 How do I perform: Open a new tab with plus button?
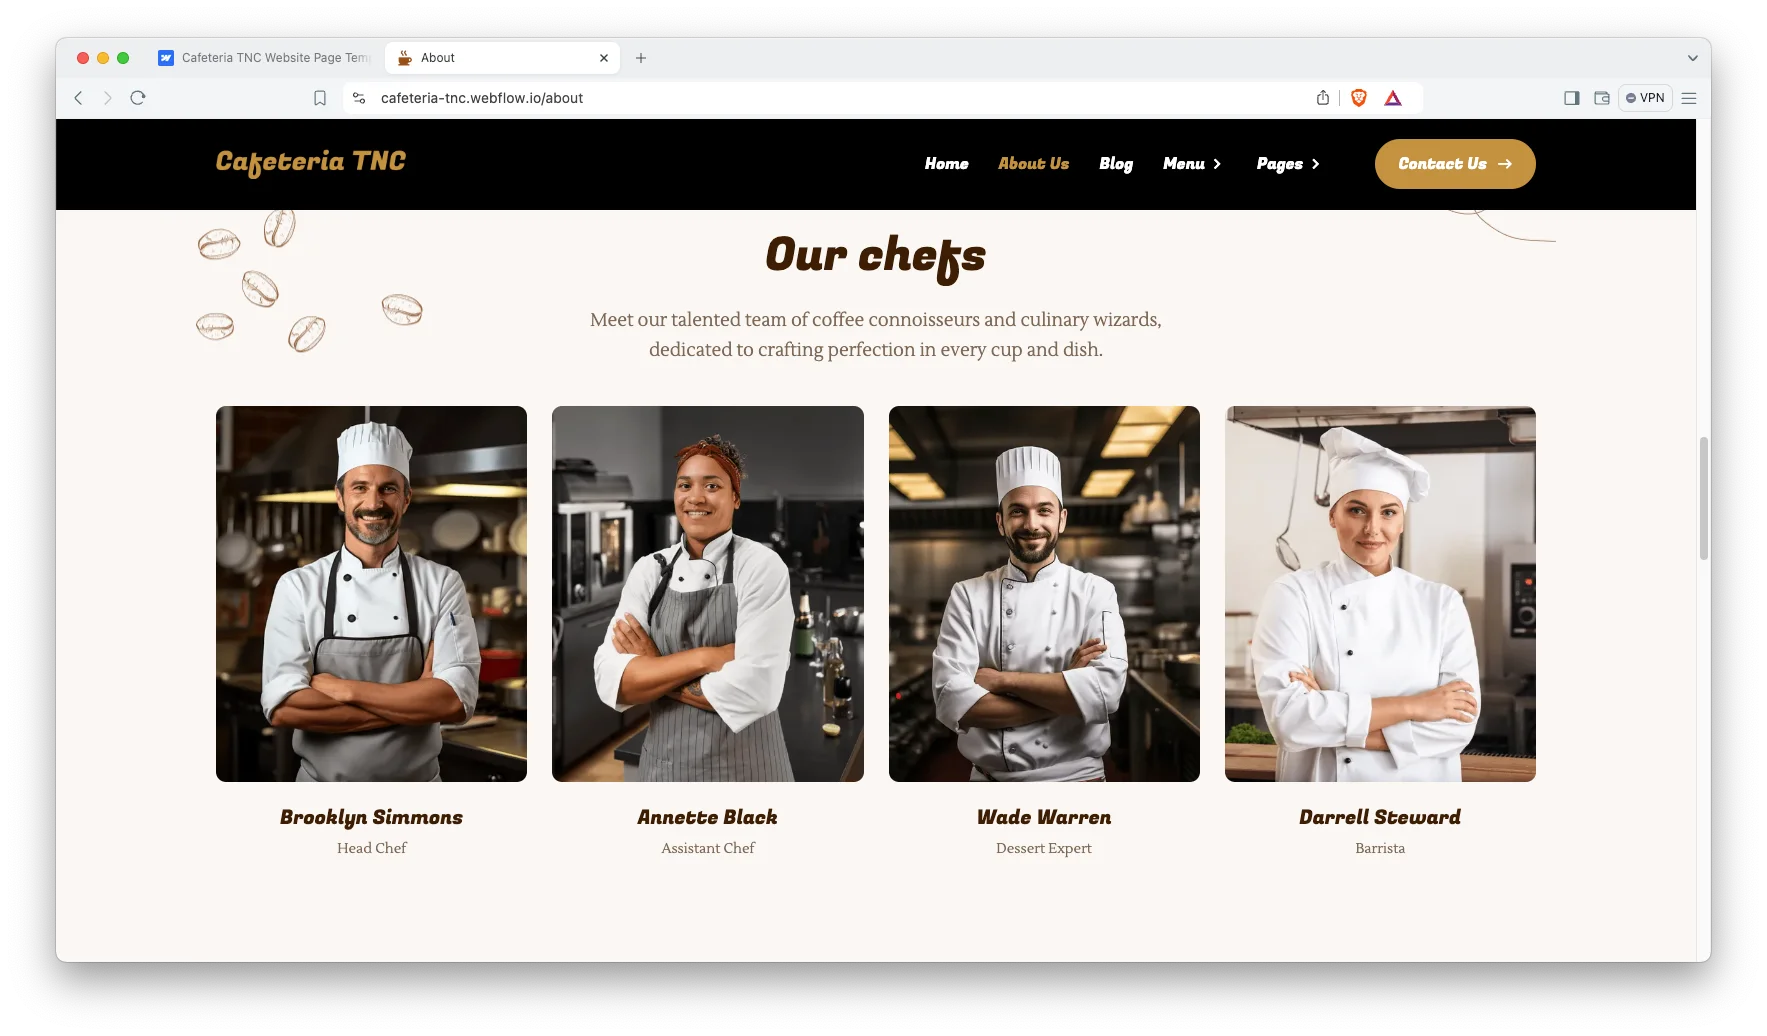click(641, 58)
